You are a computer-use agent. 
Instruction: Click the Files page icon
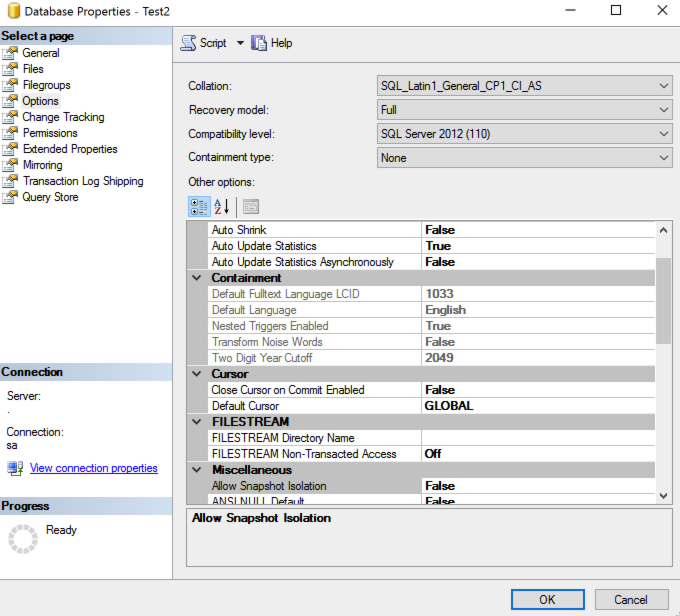(x=10, y=69)
